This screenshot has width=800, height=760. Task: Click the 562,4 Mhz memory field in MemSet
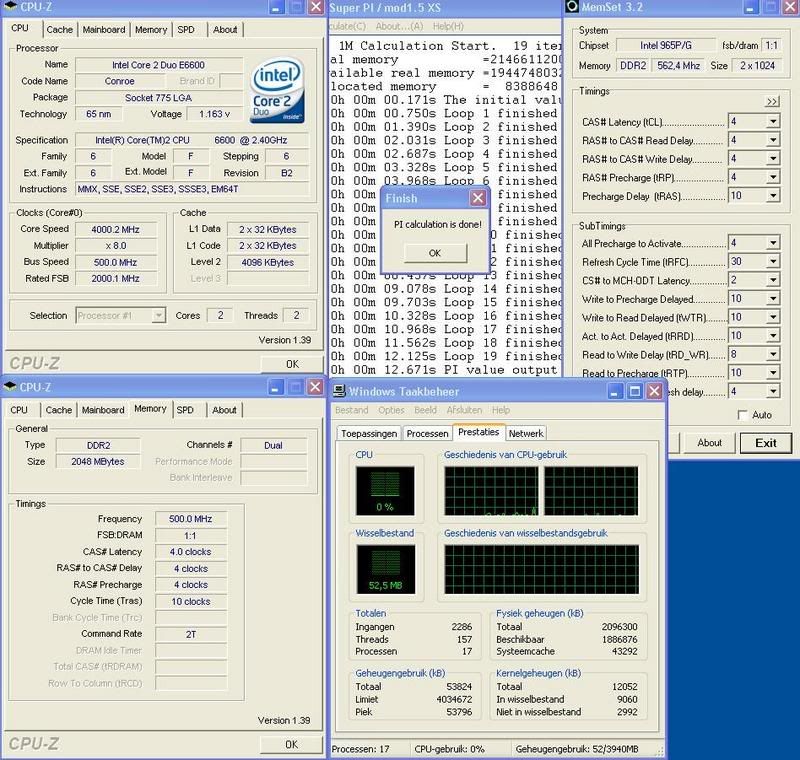pyautogui.click(x=678, y=65)
